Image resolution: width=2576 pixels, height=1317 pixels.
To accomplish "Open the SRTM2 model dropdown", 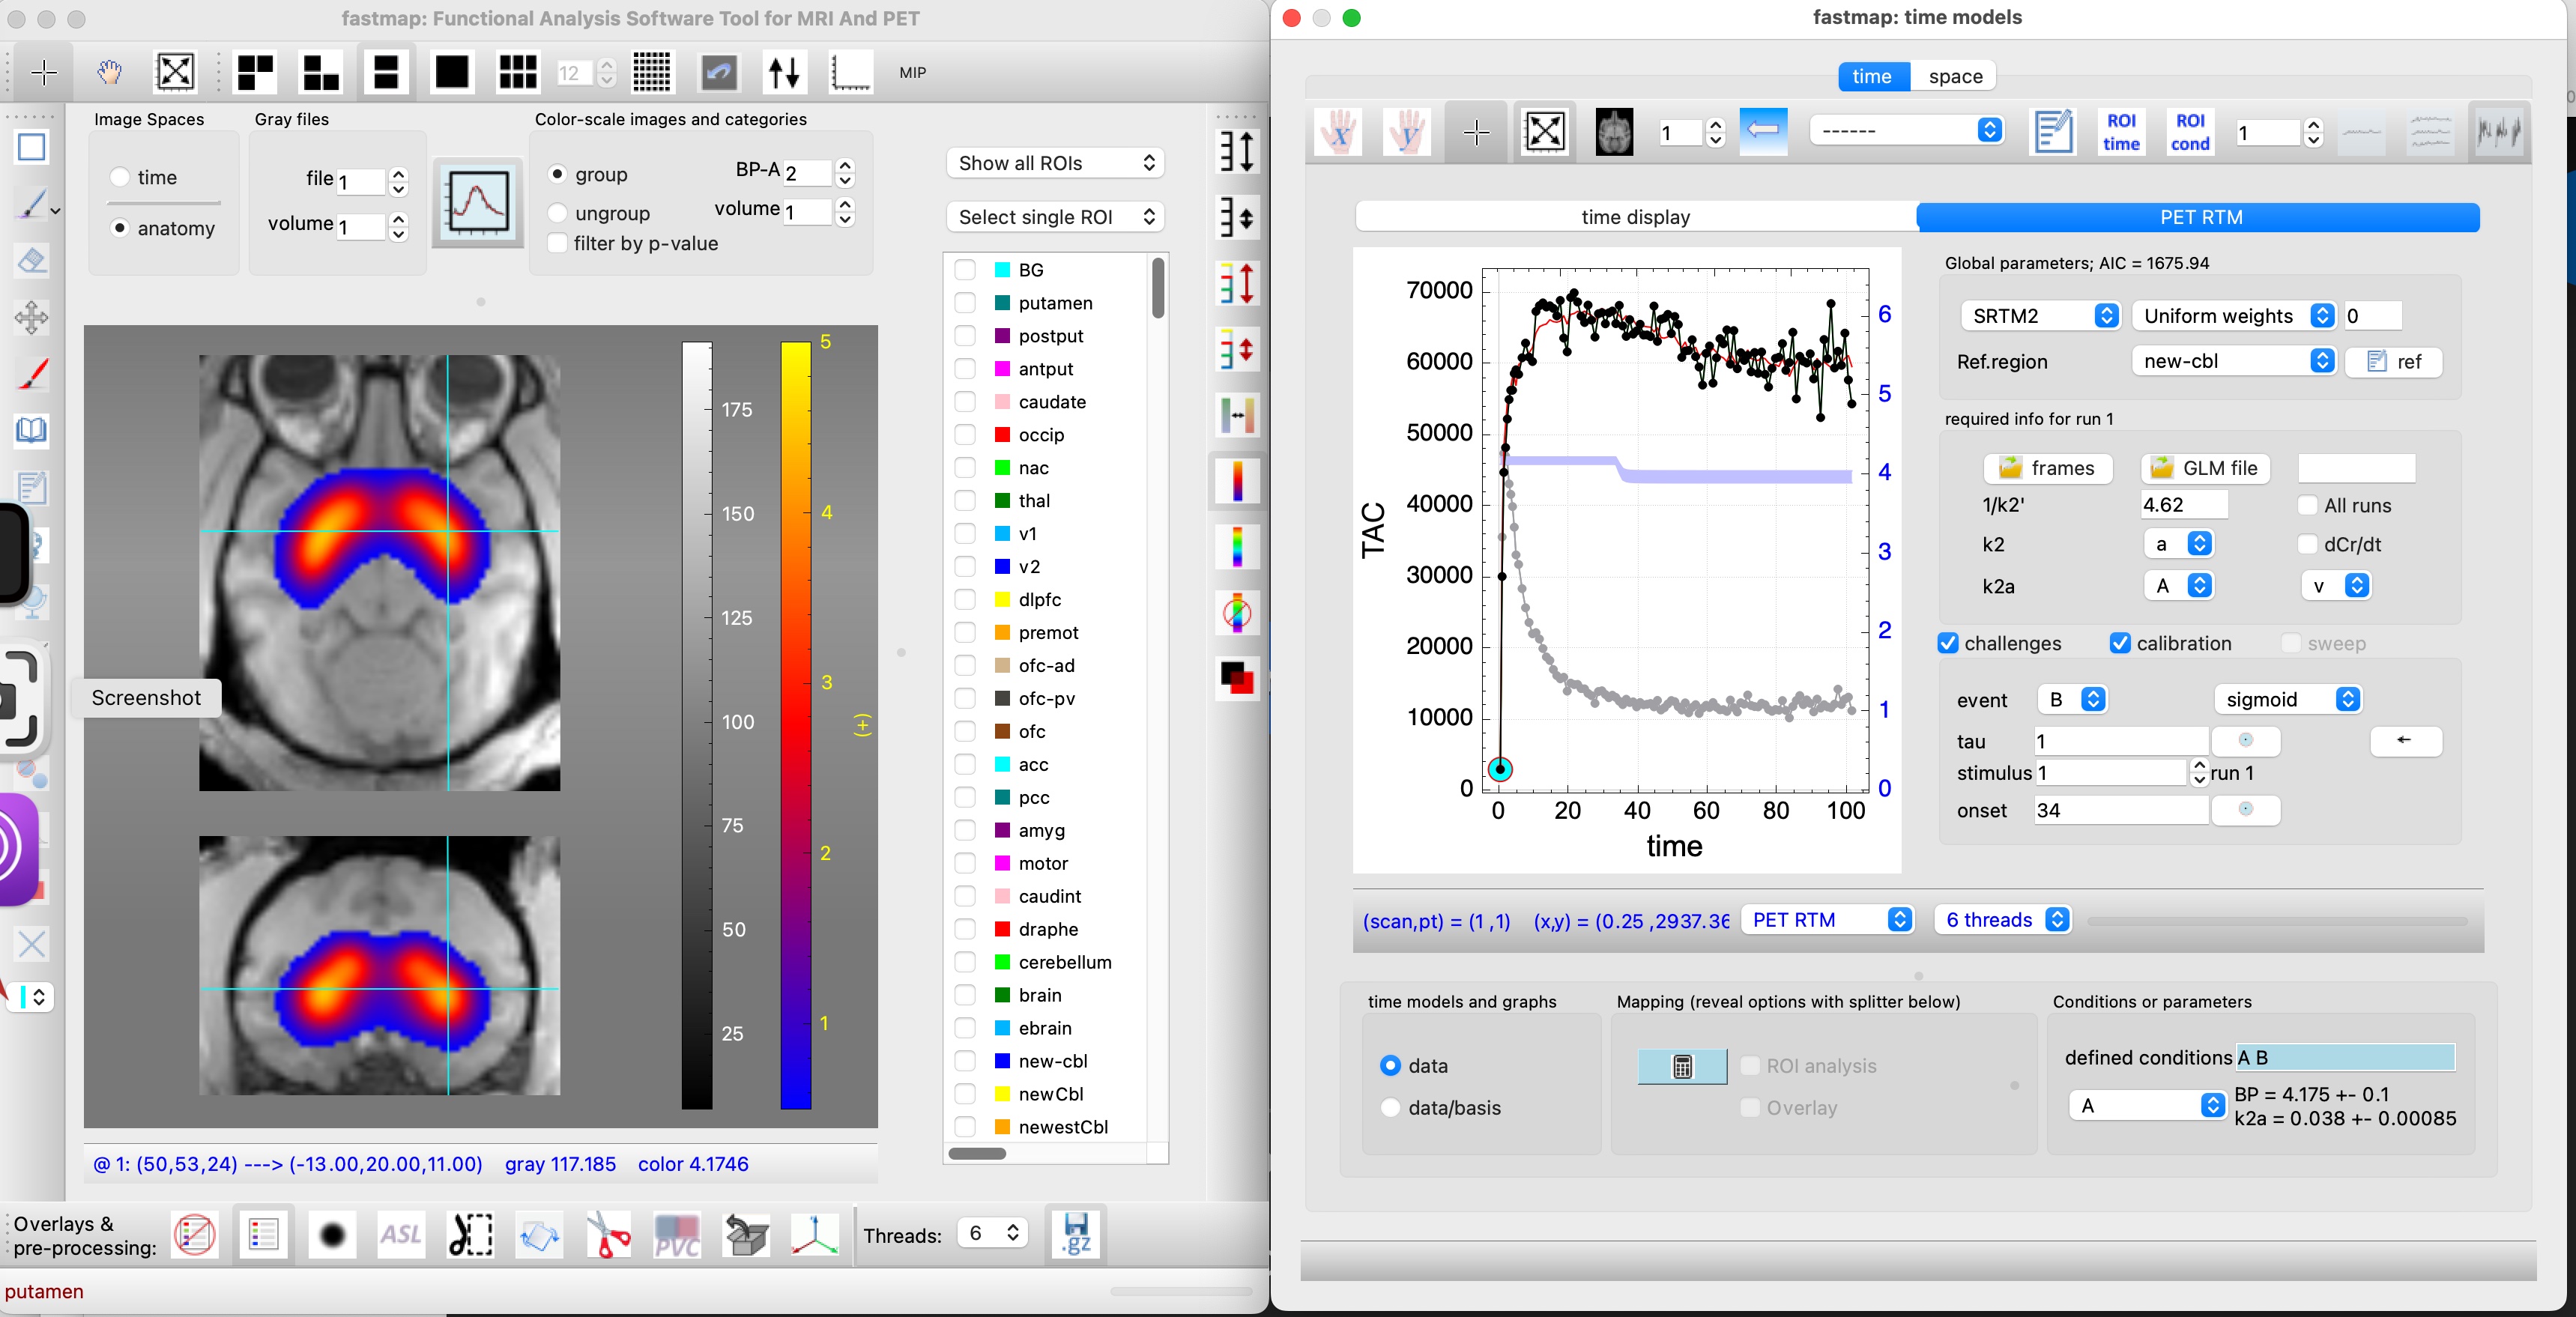I will click(x=2040, y=316).
